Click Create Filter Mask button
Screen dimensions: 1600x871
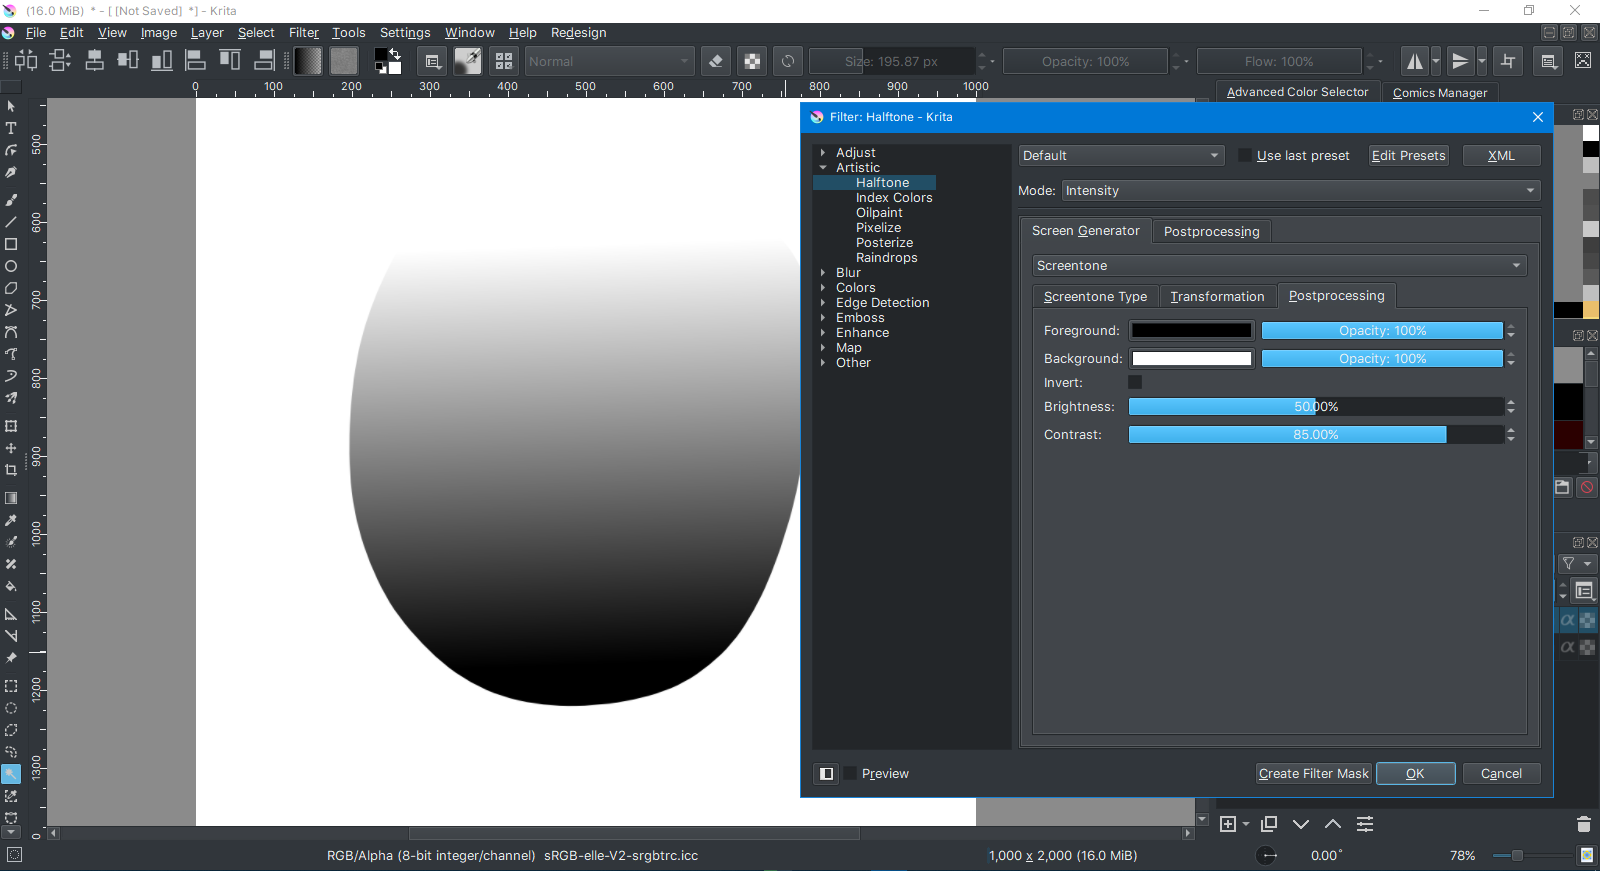1313,774
